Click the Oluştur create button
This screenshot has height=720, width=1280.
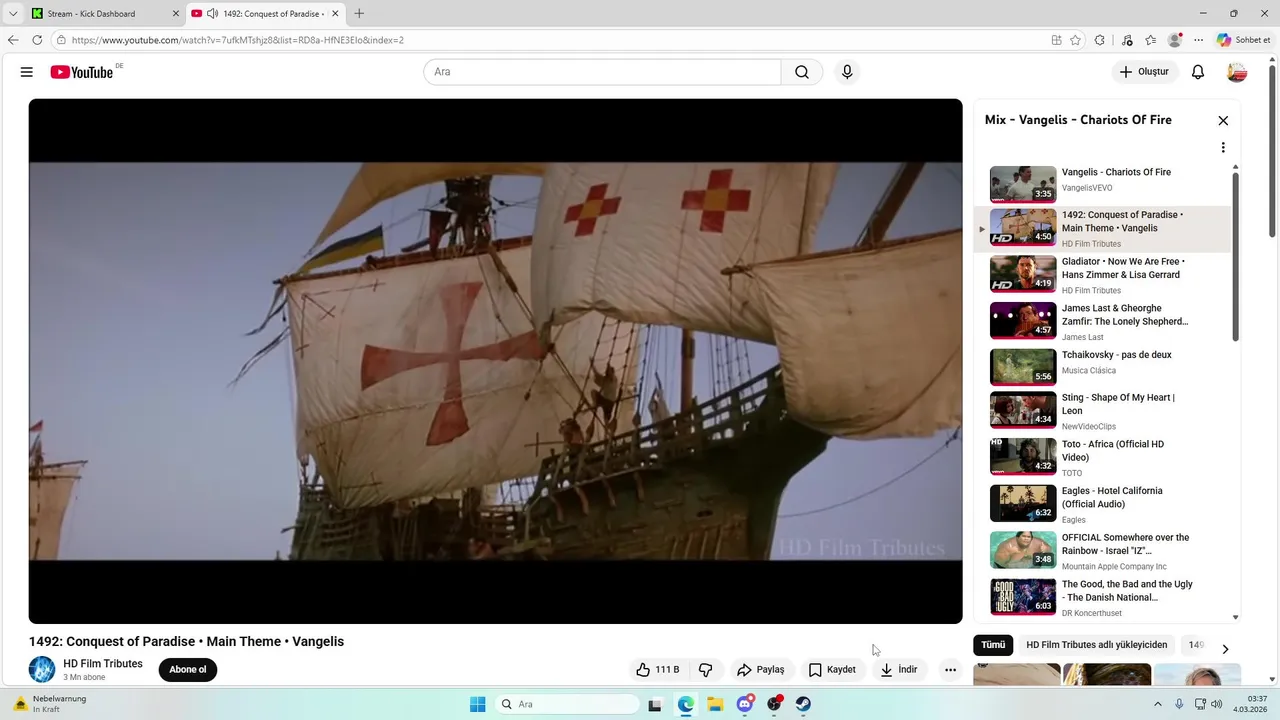[1144, 72]
